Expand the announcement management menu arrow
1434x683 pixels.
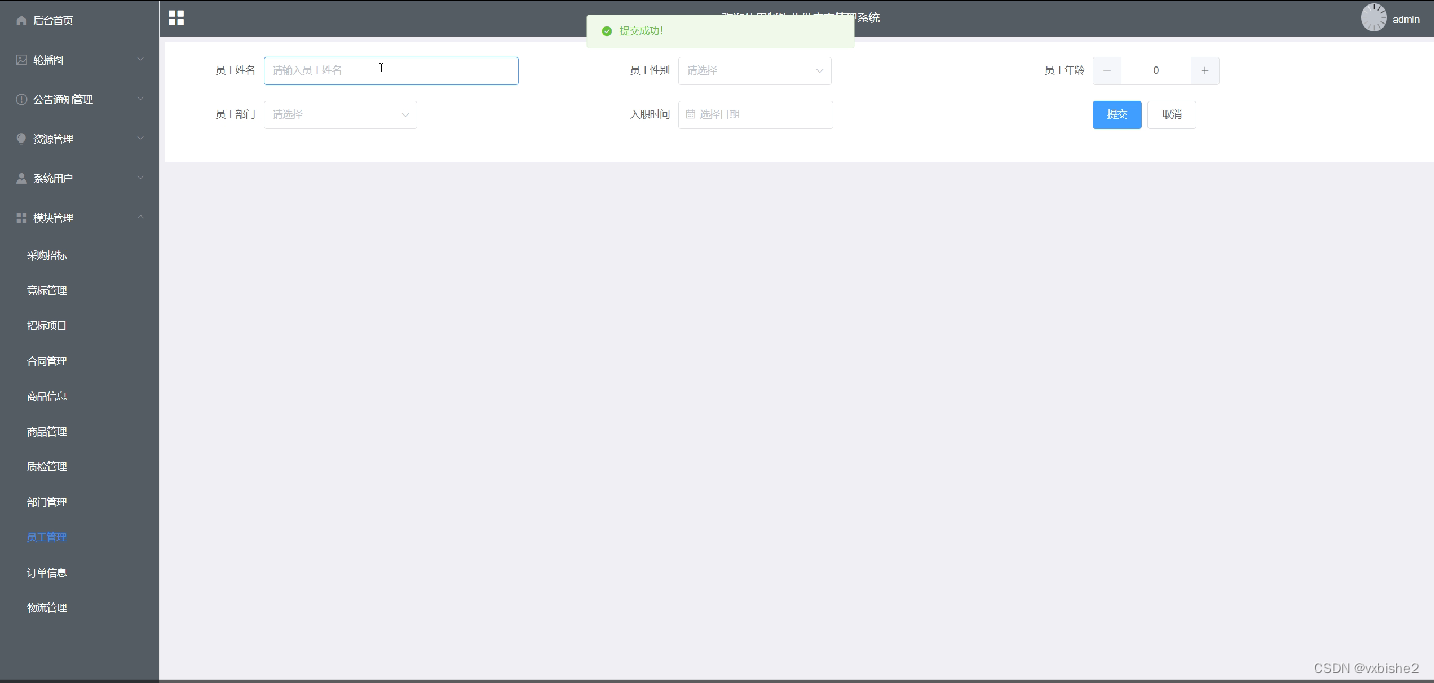click(x=141, y=99)
